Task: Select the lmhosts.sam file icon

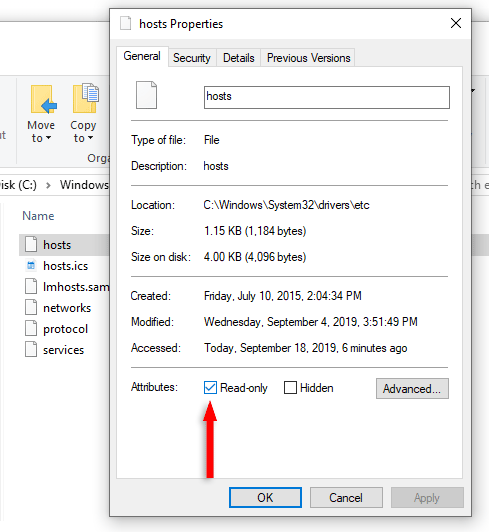Action: [x=31, y=286]
